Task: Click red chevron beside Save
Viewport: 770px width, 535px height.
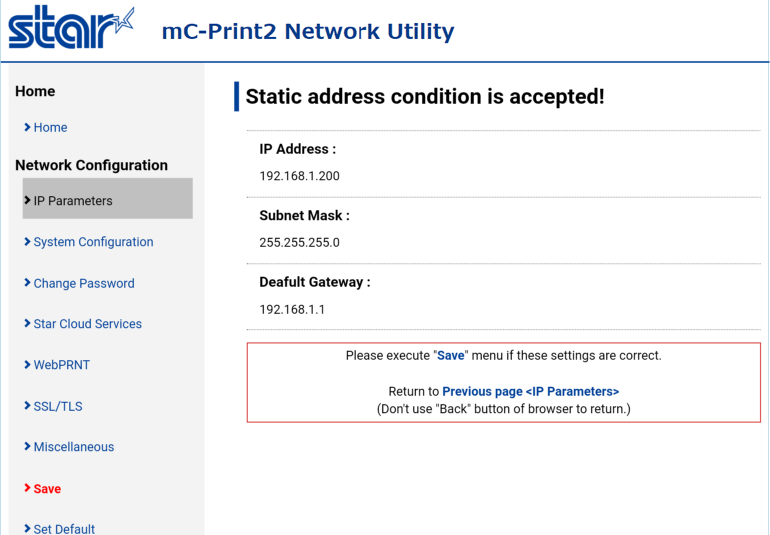Action: 27,489
